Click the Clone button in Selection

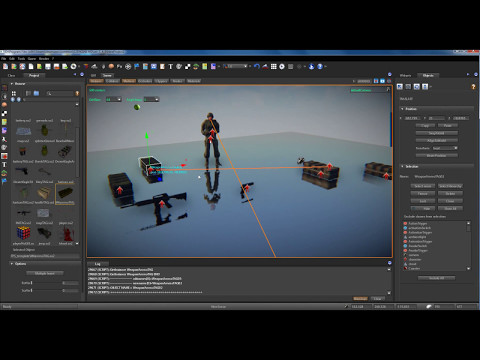pyautogui.click(x=450, y=201)
